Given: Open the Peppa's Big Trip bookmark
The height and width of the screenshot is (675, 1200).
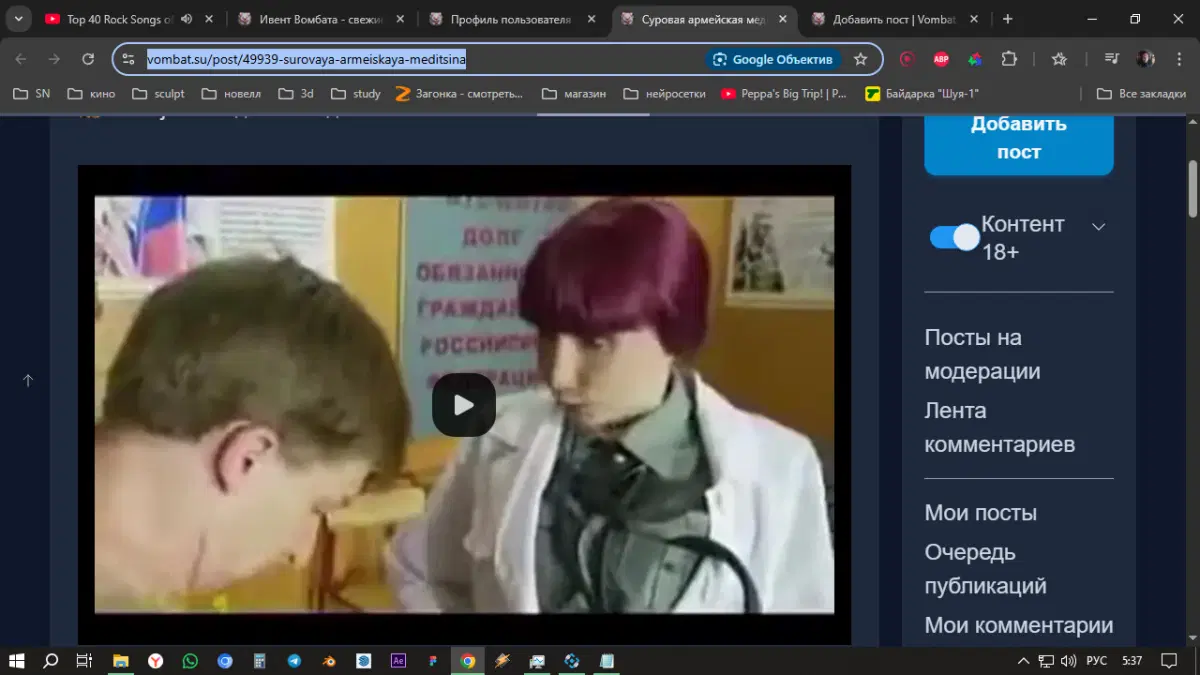Looking at the screenshot, I should pyautogui.click(x=784, y=94).
